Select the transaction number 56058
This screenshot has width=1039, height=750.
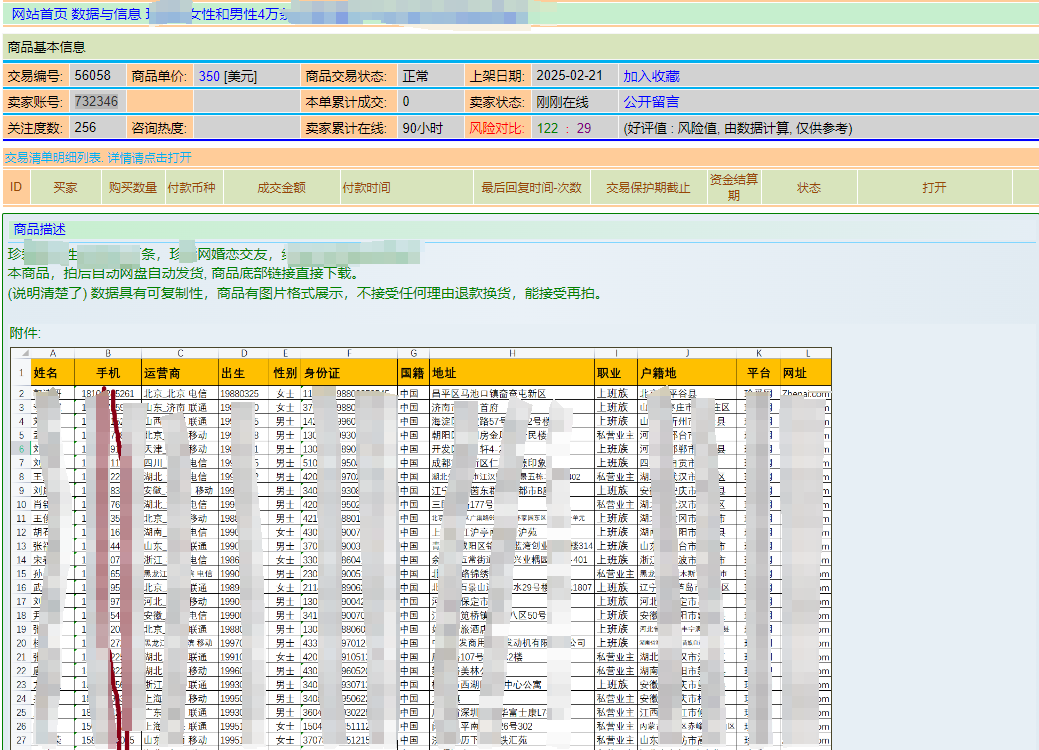click(x=93, y=76)
